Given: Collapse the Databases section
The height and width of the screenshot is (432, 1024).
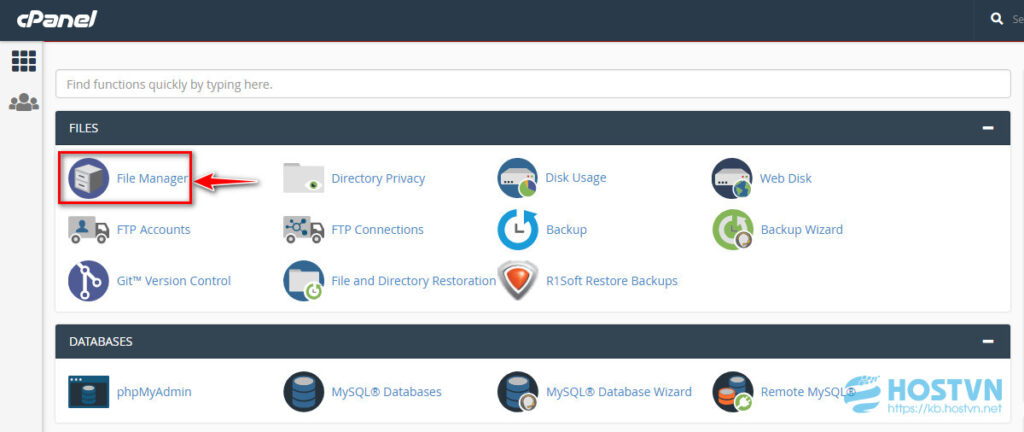Looking at the screenshot, I should (988, 341).
